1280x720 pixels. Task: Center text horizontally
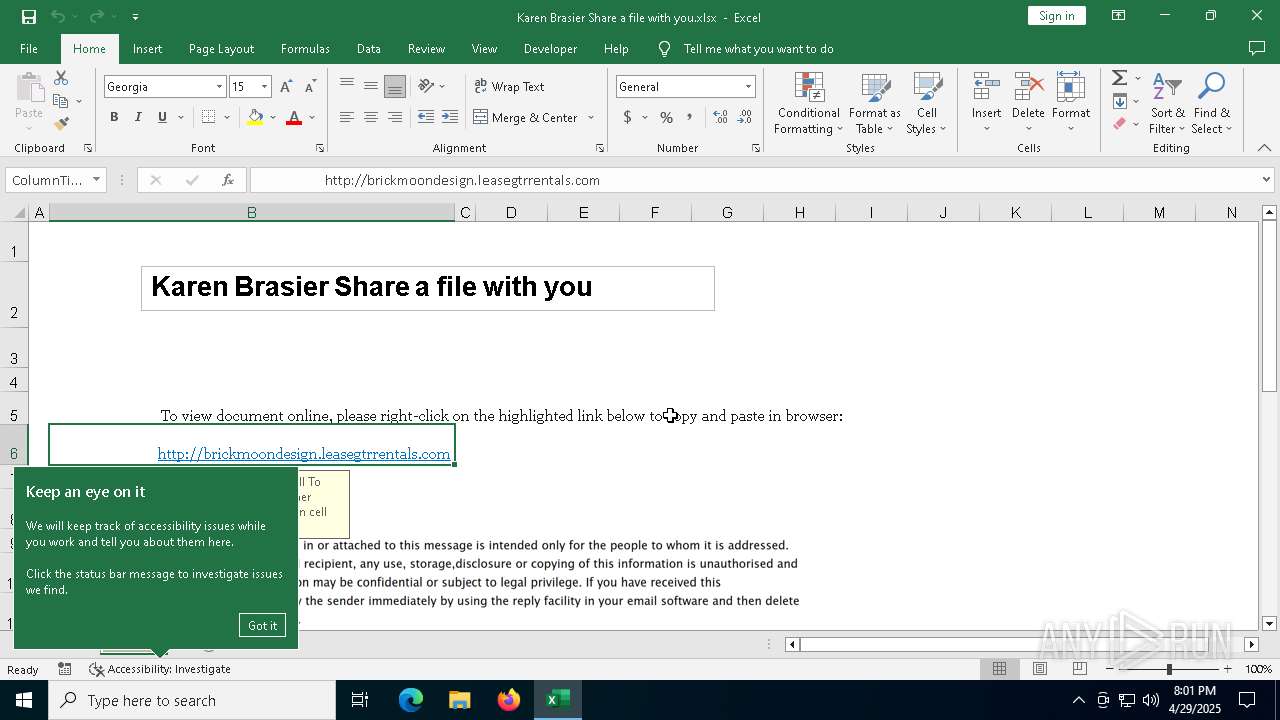pyautogui.click(x=371, y=117)
